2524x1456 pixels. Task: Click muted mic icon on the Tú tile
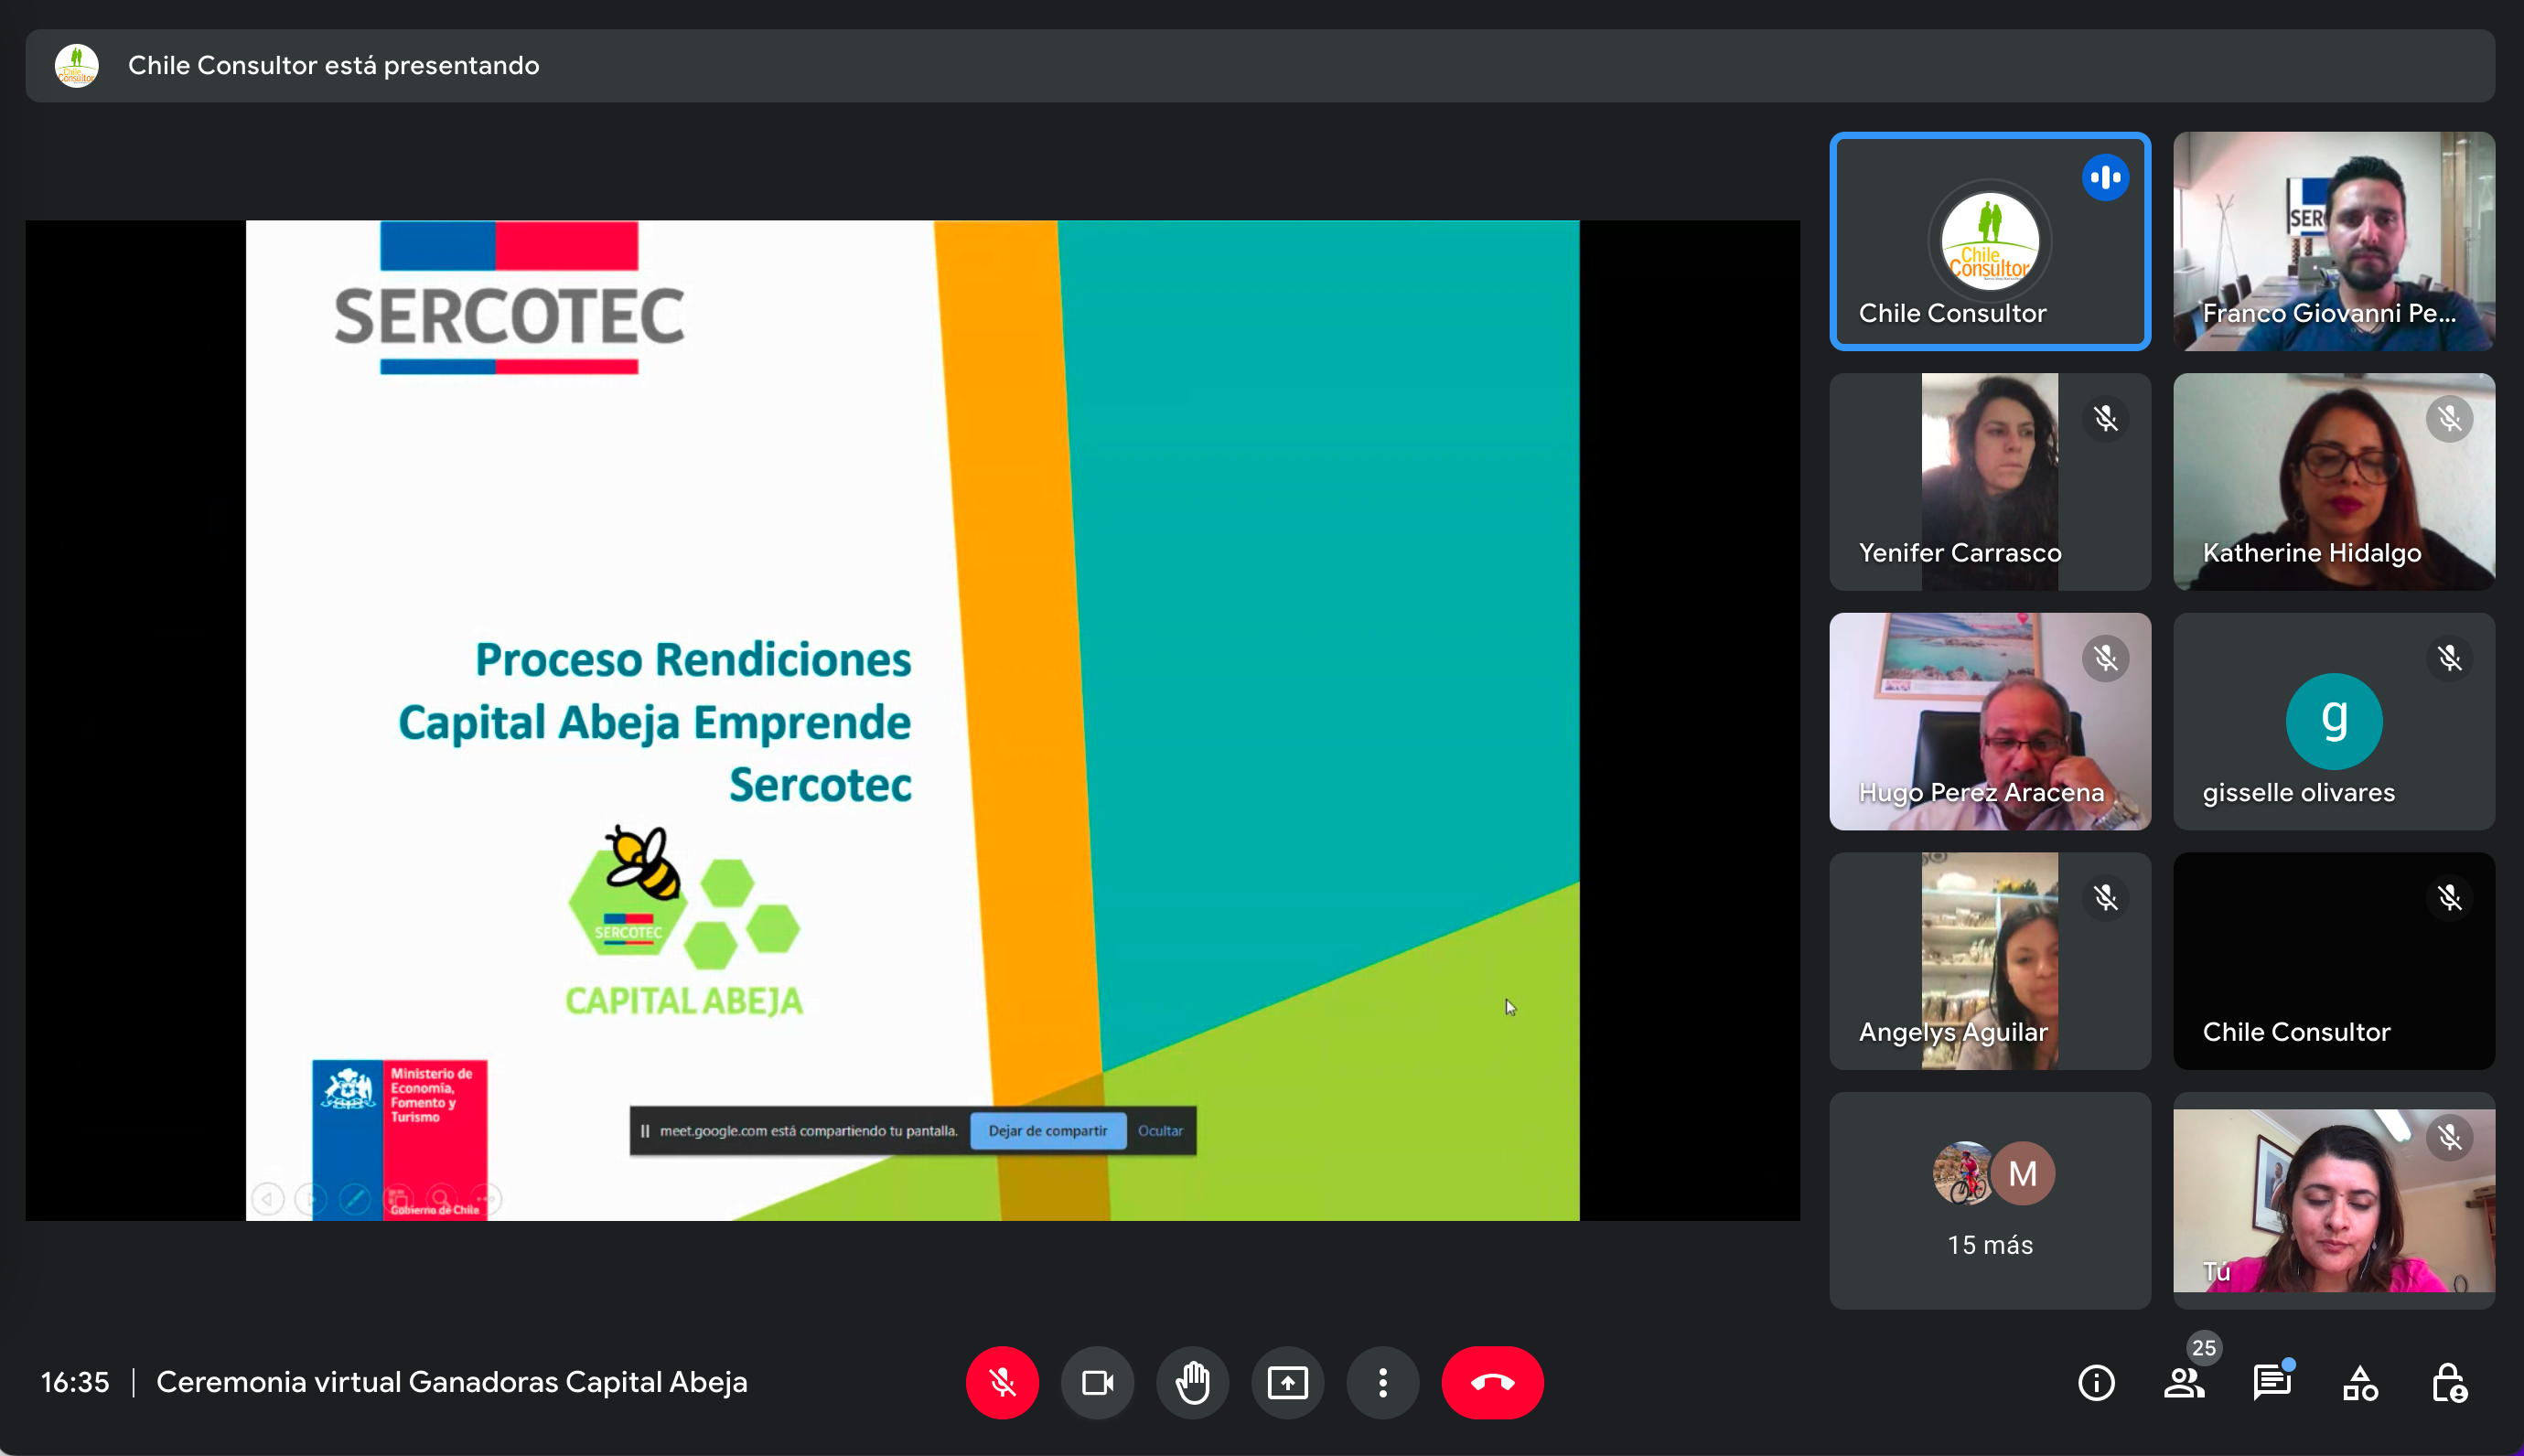pos(2449,1137)
